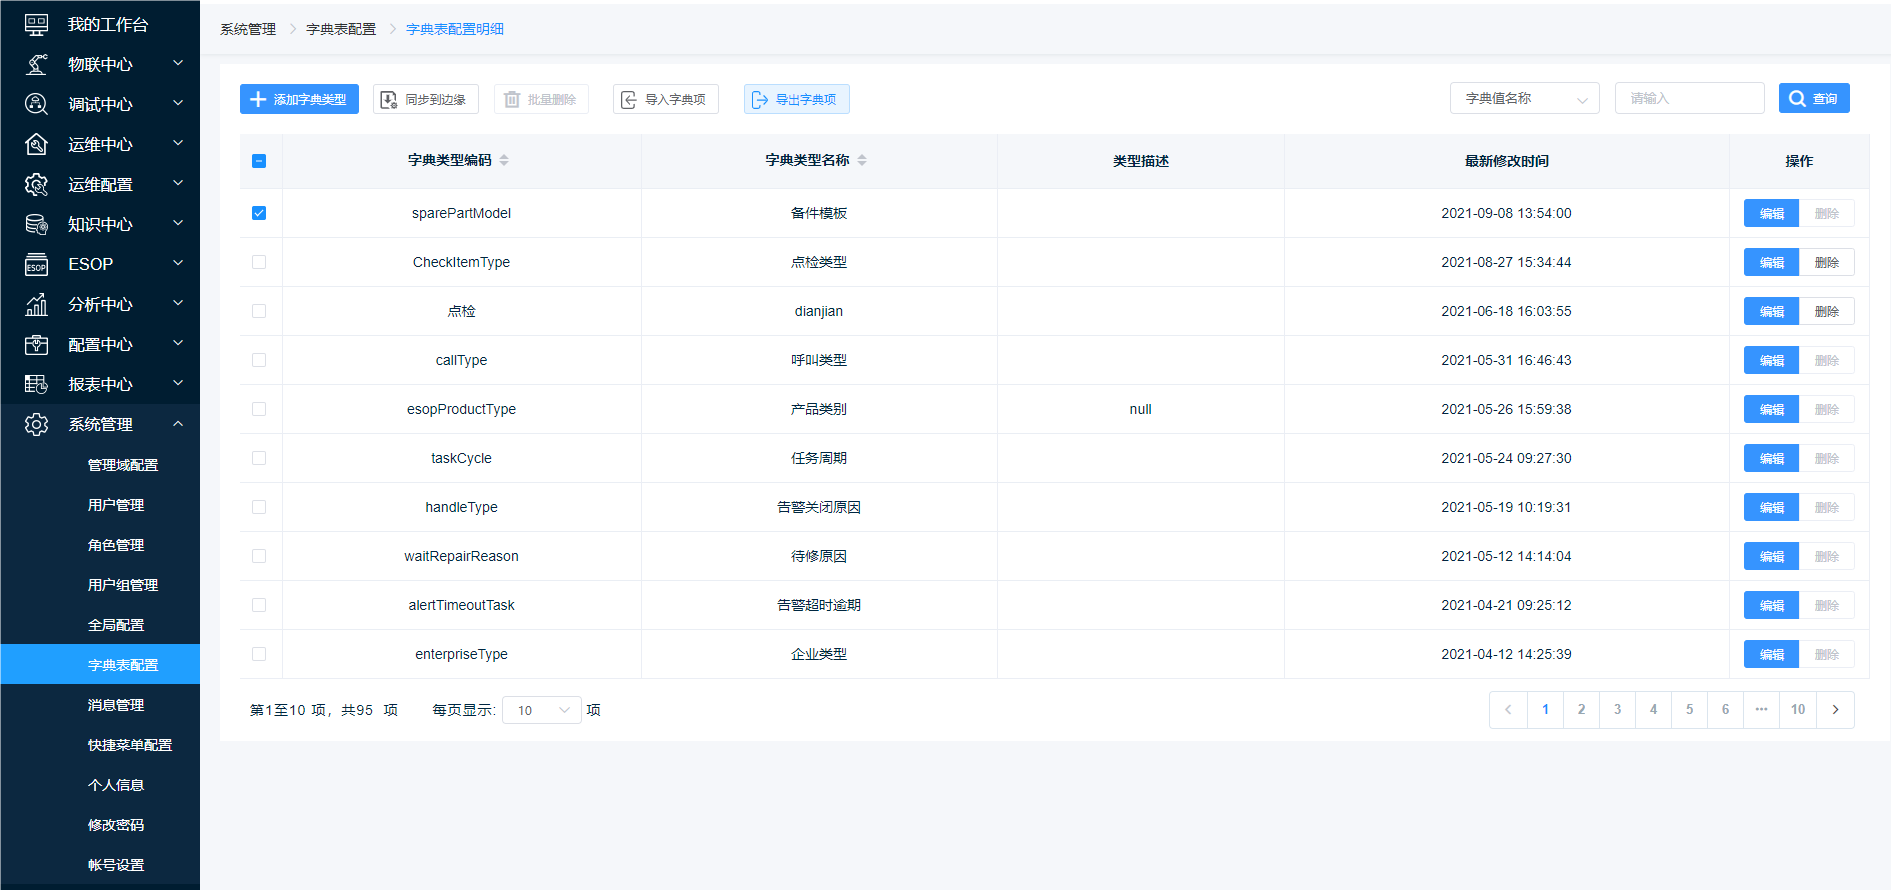The image size is (1891, 890).
Task: Go to page 3 in pagination
Action: [x=1617, y=710]
